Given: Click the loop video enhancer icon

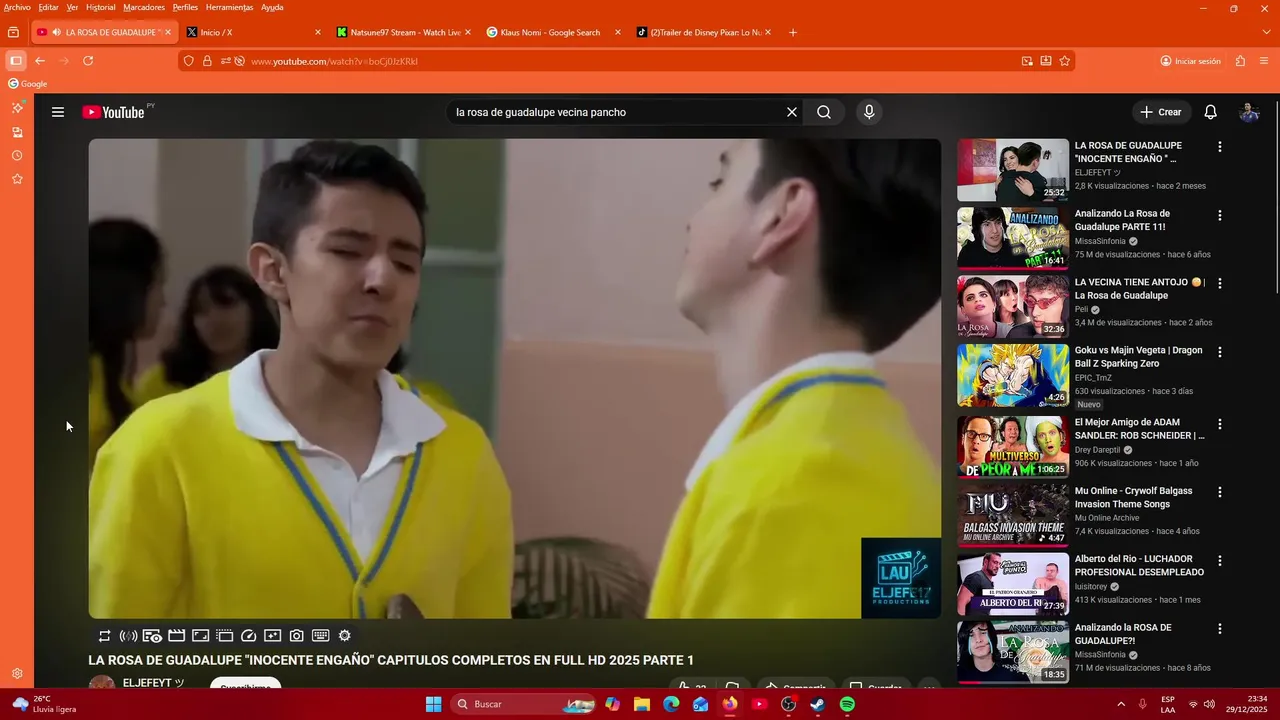Looking at the screenshot, I should [104, 636].
